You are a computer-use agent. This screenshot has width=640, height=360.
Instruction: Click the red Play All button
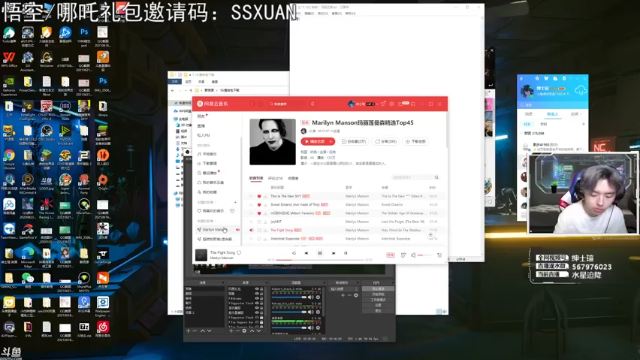click(x=314, y=142)
